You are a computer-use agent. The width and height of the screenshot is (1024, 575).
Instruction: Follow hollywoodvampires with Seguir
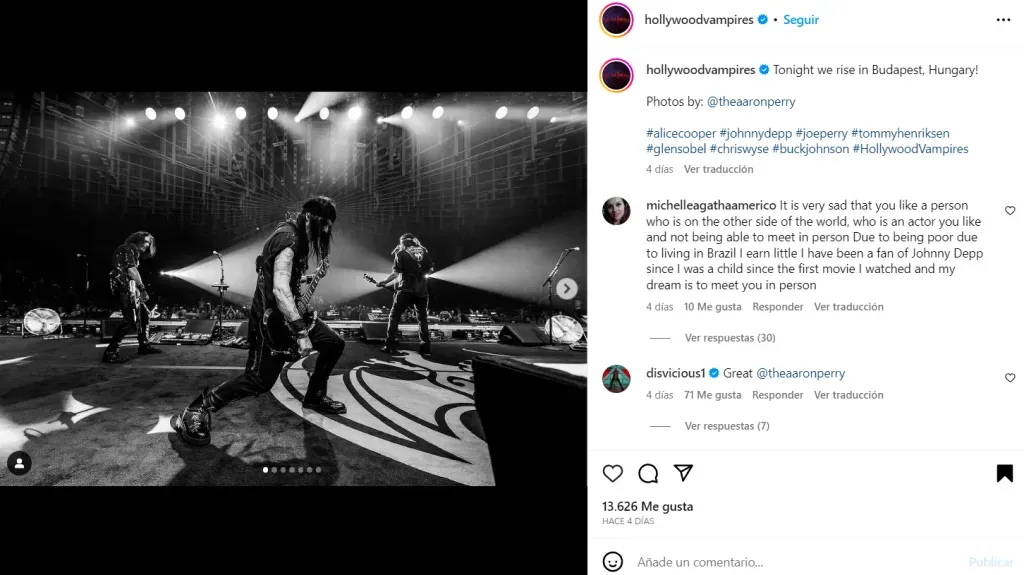click(800, 20)
